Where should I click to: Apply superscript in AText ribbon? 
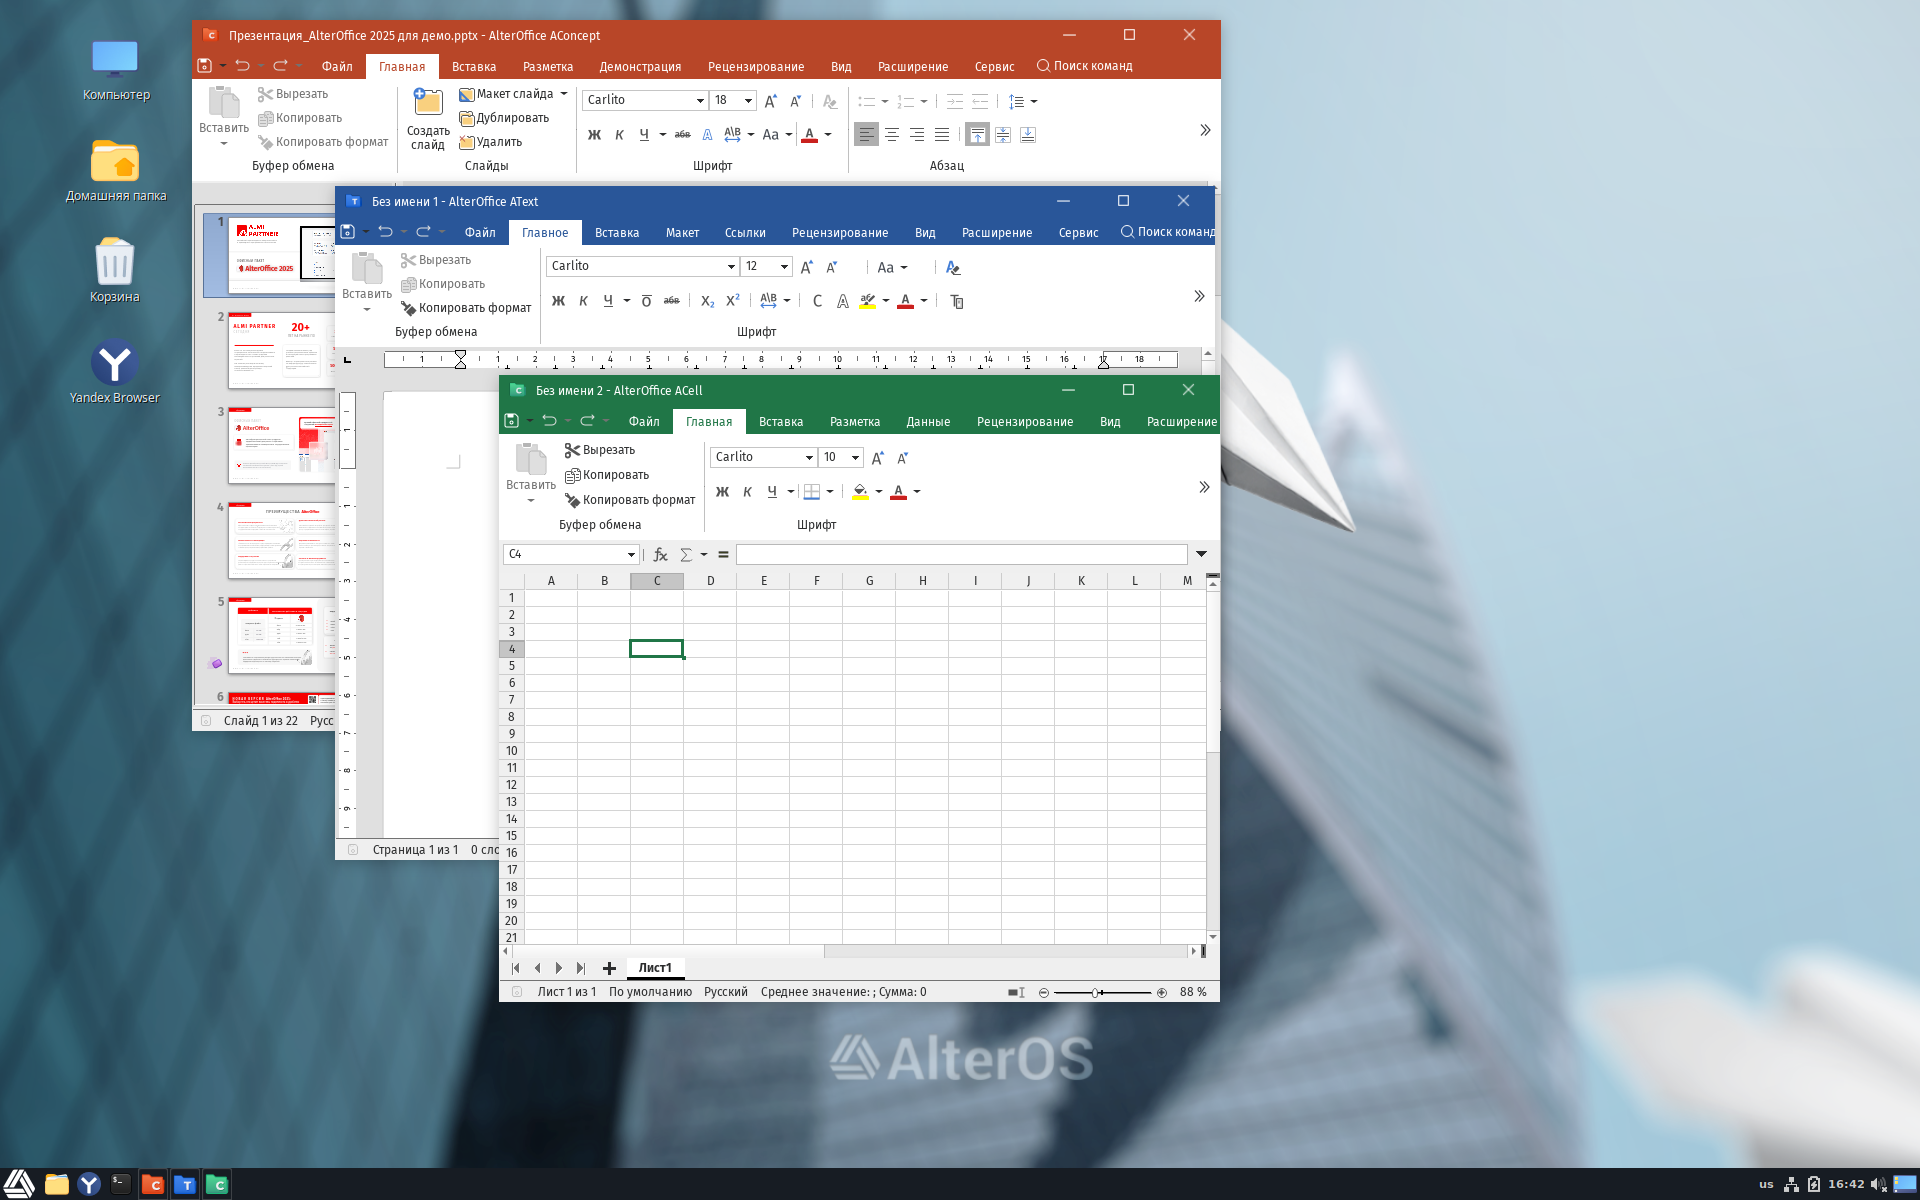(733, 300)
